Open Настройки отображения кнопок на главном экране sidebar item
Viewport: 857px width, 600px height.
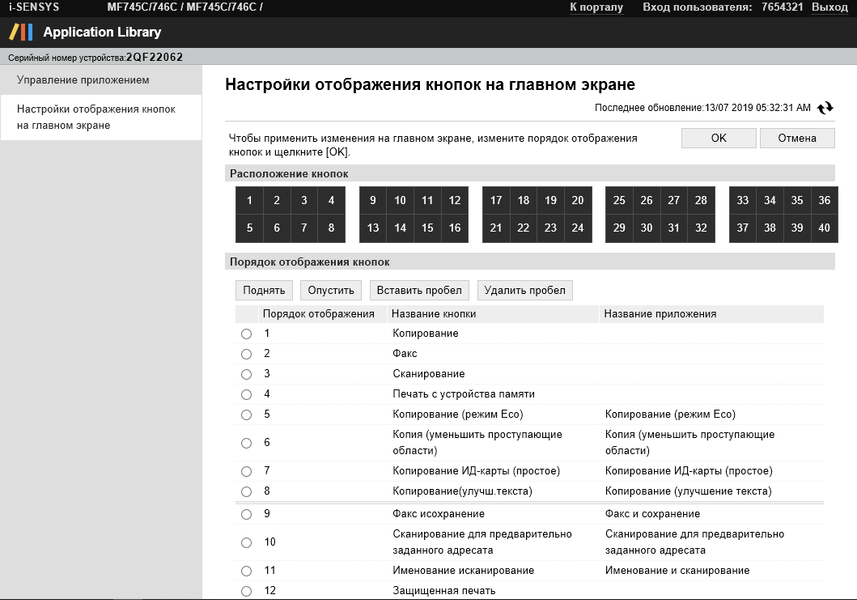click(101, 117)
